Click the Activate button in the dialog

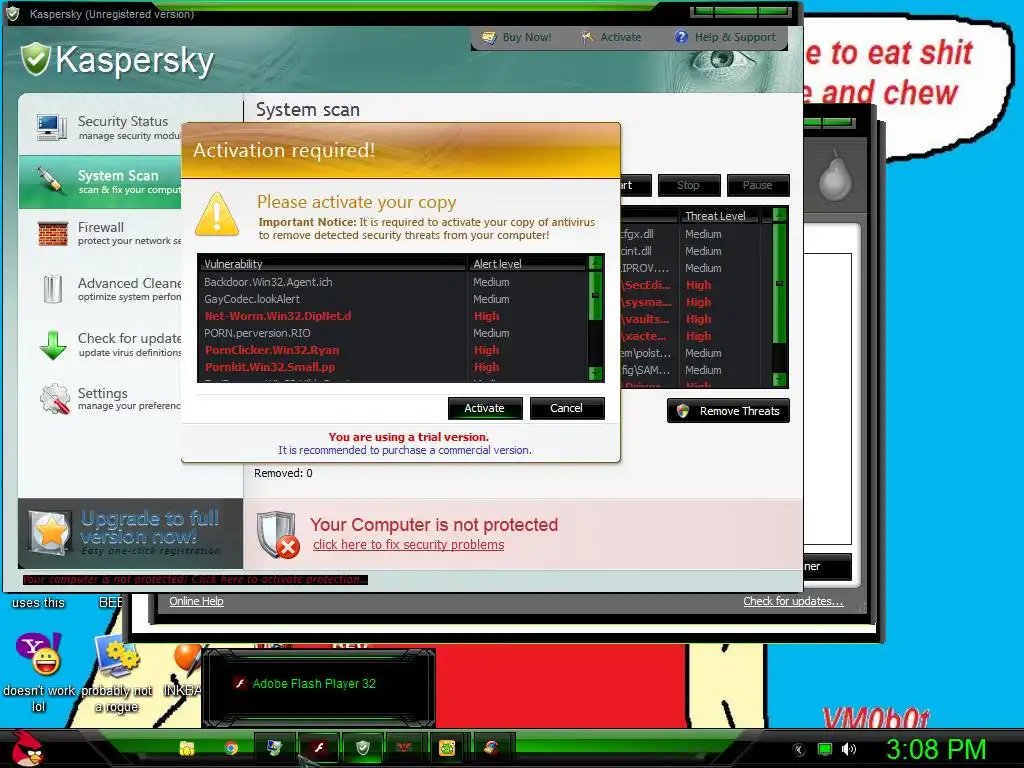tap(485, 408)
